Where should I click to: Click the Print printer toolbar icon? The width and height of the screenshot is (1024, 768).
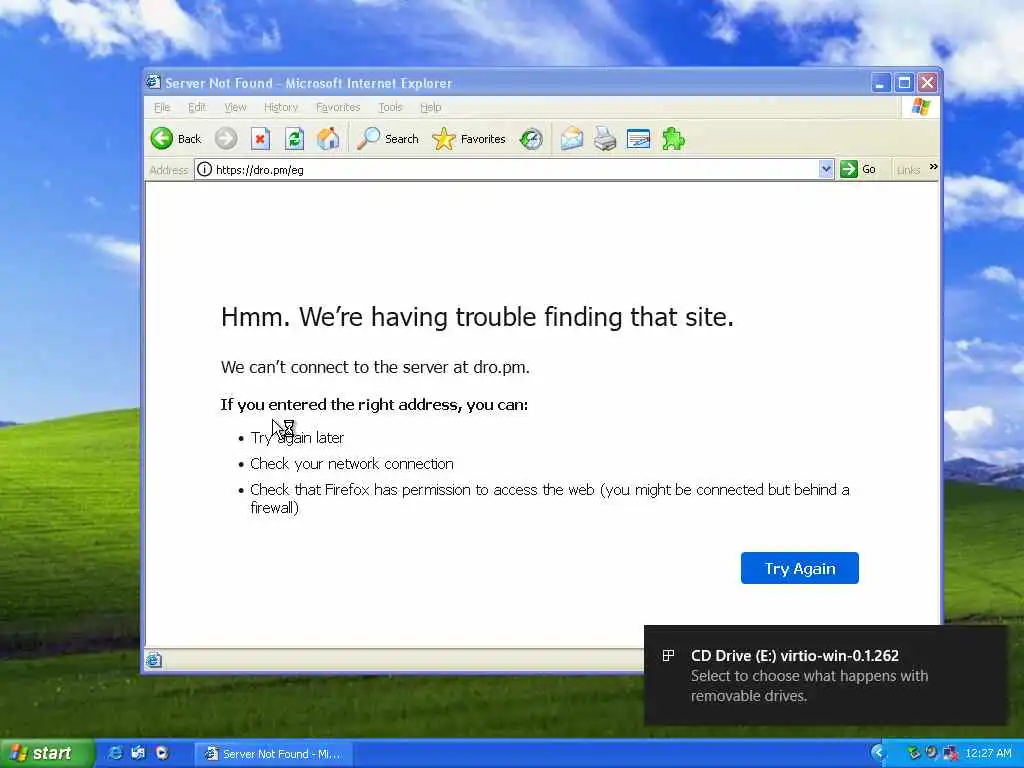click(605, 138)
